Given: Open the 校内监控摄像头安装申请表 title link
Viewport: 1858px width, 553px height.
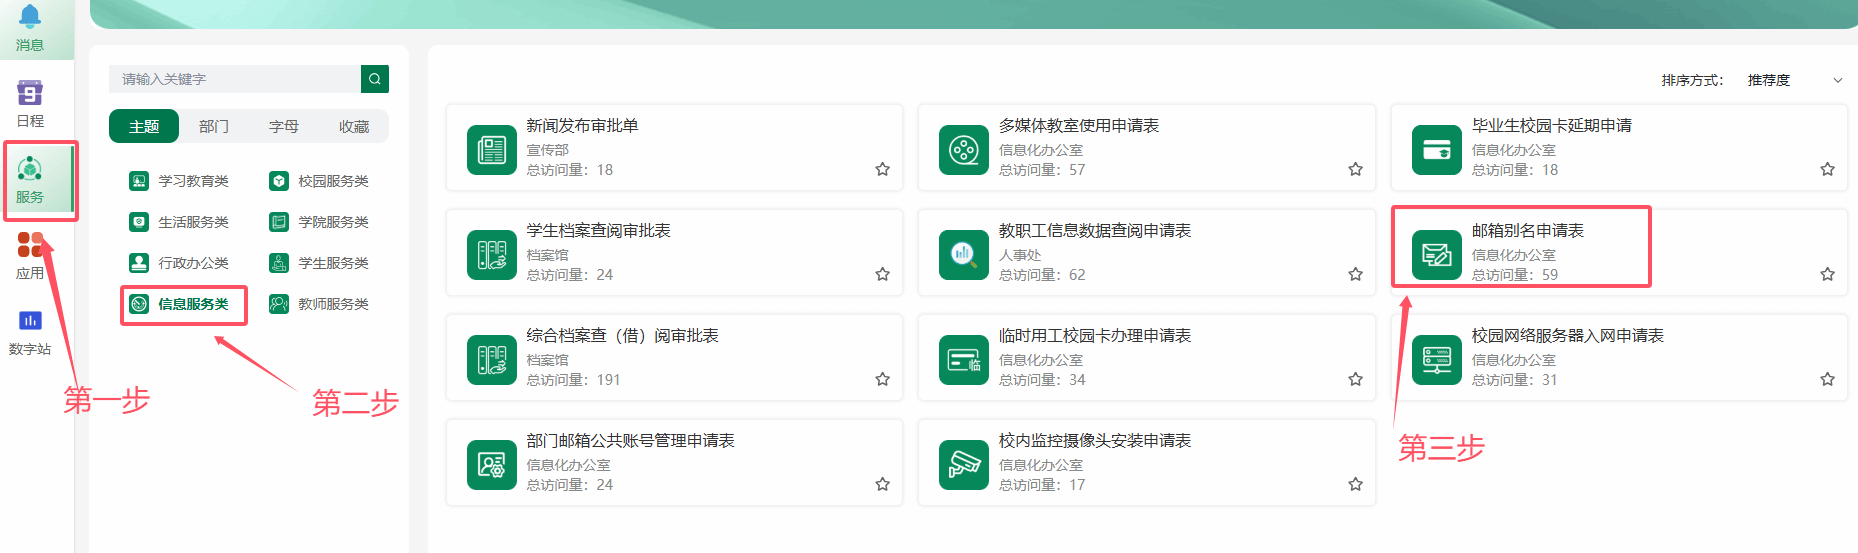Looking at the screenshot, I should tap(1095, 441).
